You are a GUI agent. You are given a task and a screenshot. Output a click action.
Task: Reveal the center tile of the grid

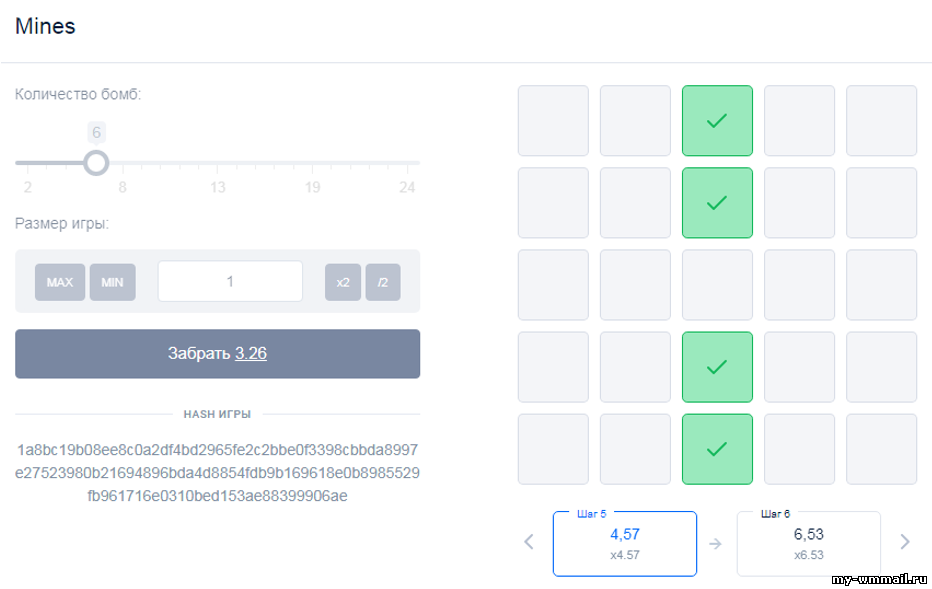coord(717,285)
